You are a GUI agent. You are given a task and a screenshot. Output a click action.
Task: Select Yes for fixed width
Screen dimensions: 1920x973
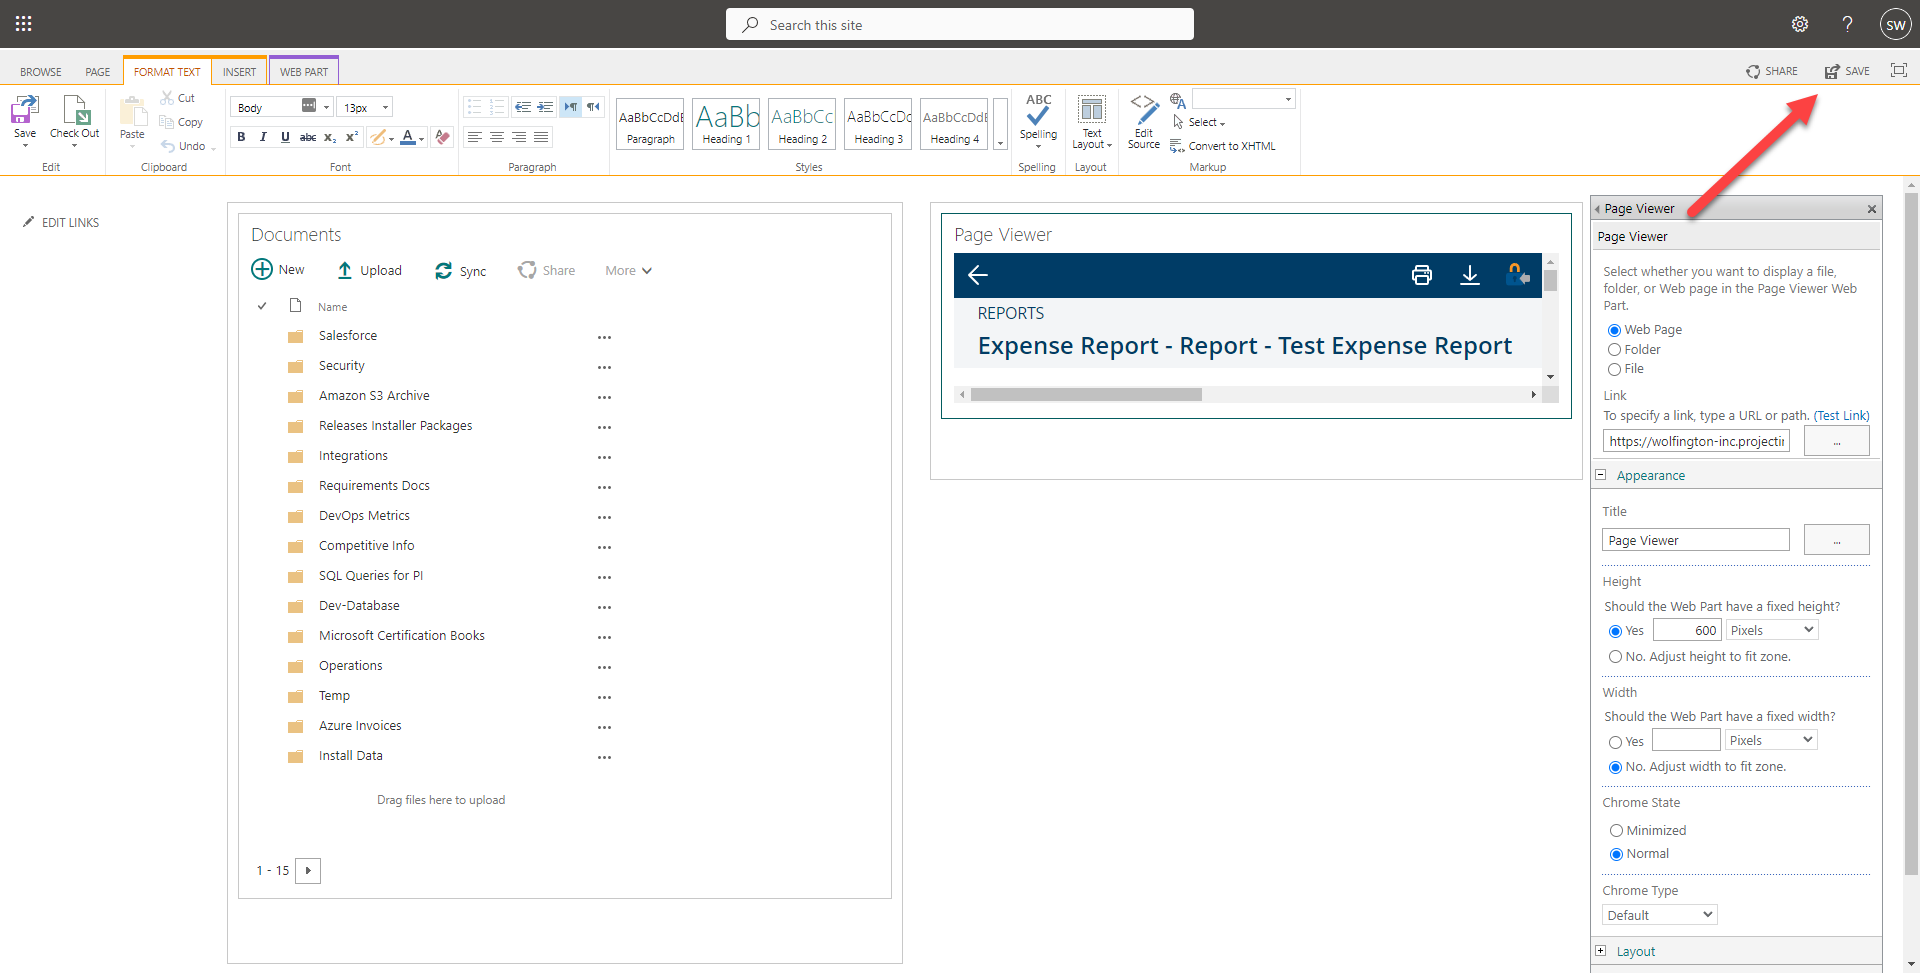pyautogui.click(x=1615, y=742)
